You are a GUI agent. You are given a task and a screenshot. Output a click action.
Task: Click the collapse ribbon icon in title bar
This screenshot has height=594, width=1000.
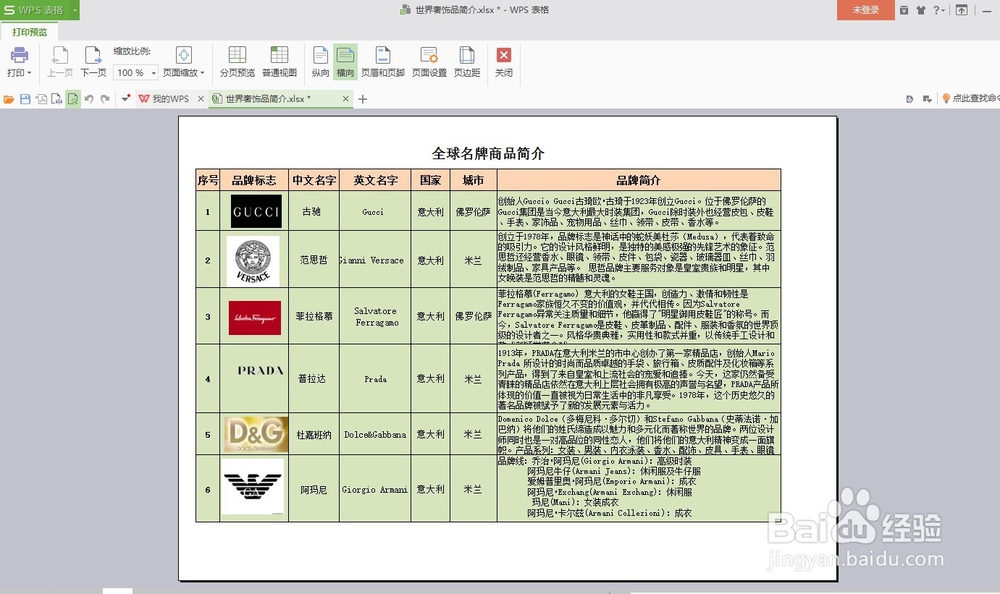coord(961,10)
